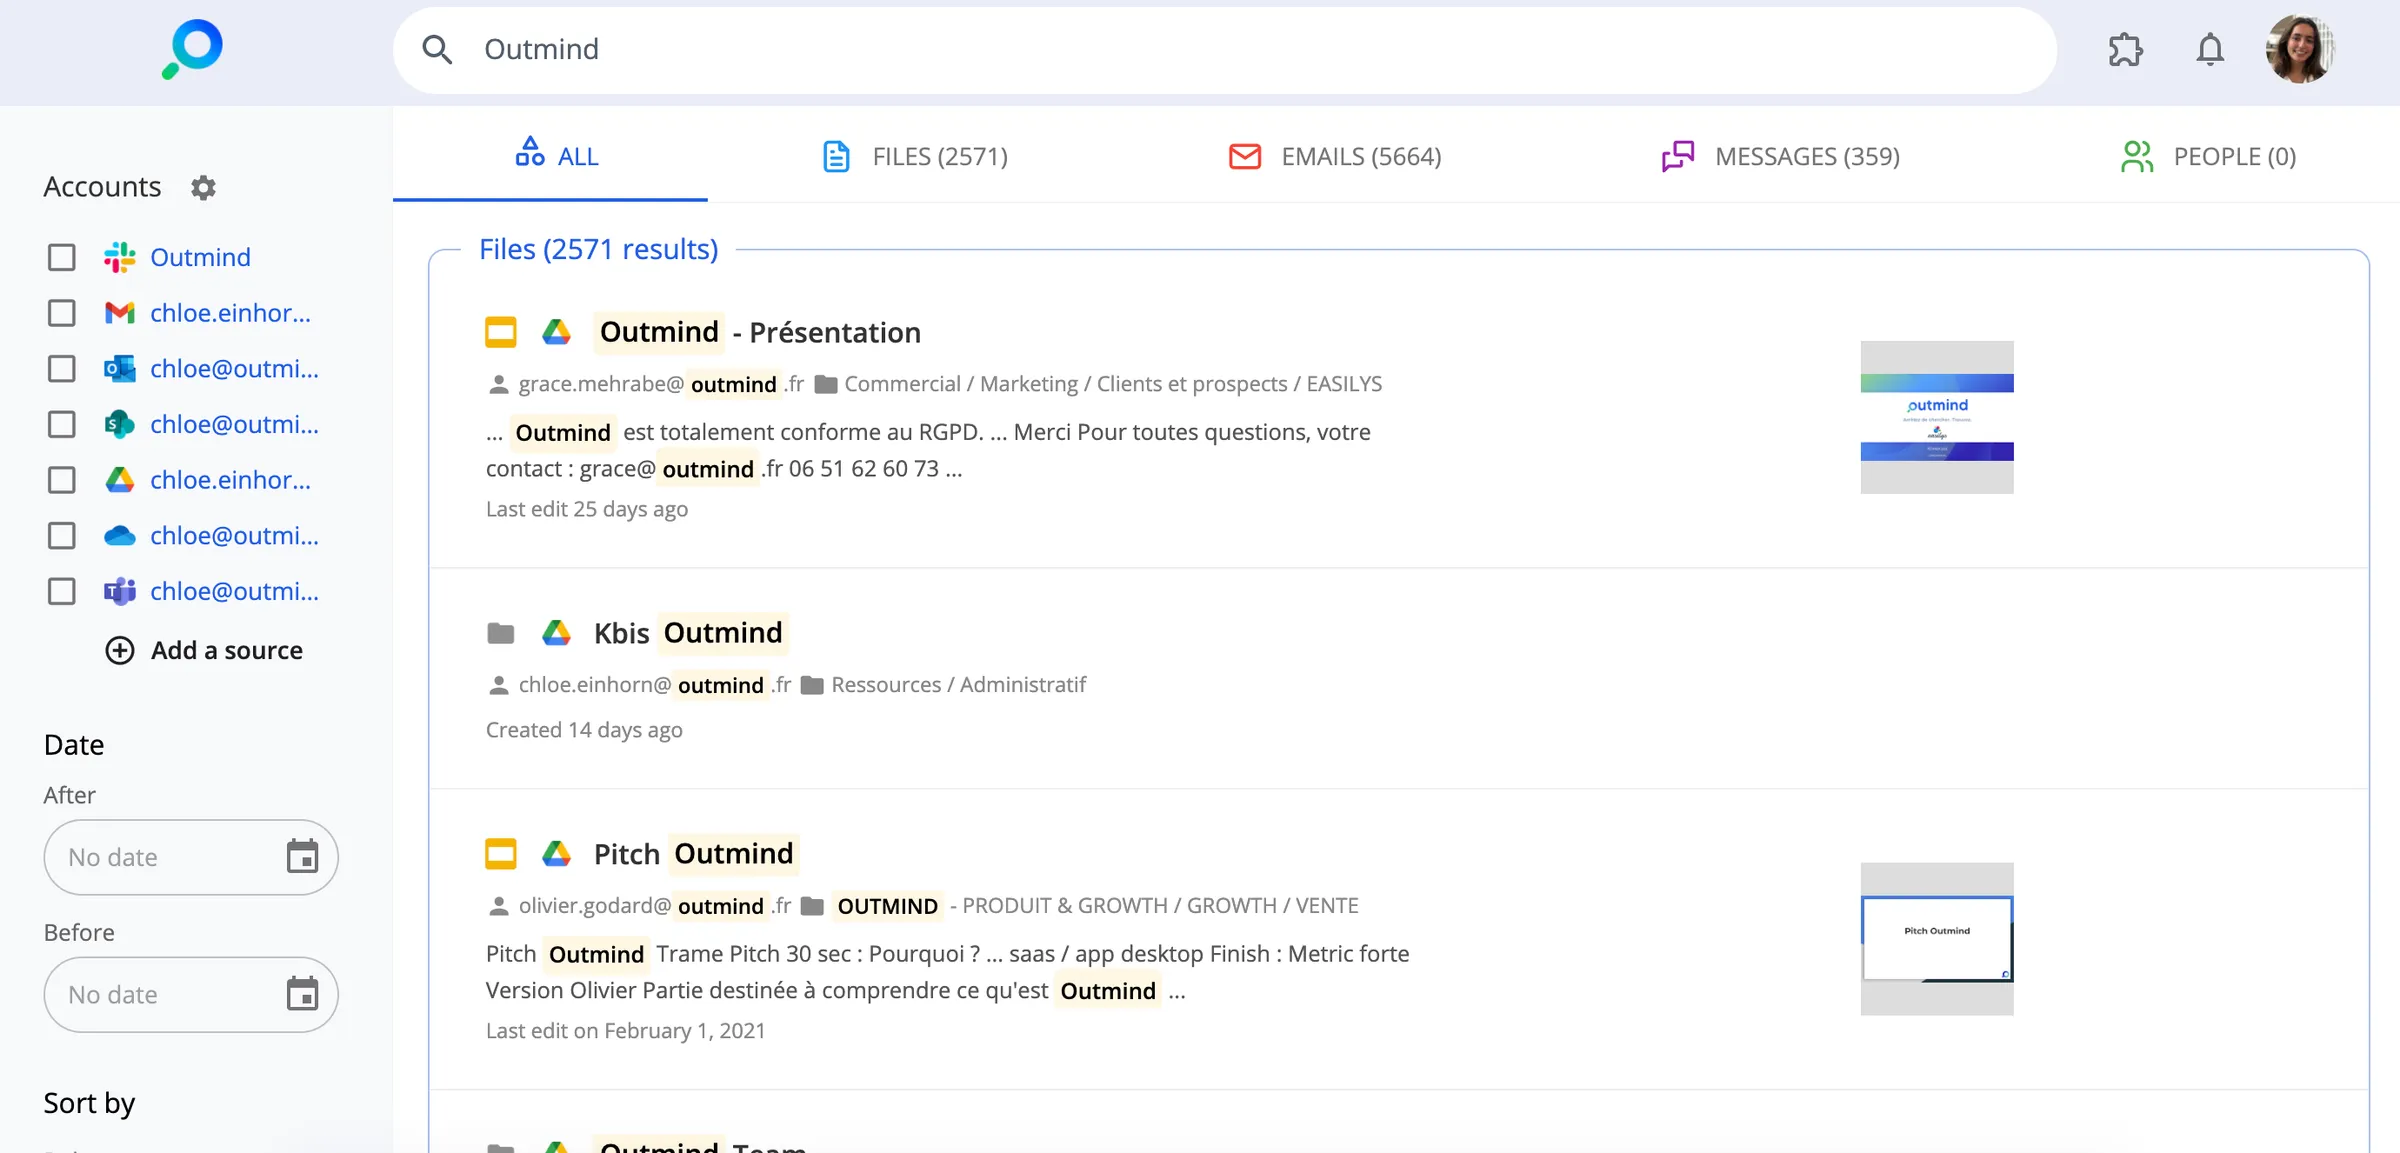Enable the Gmail account checkbox

point(61,312)
